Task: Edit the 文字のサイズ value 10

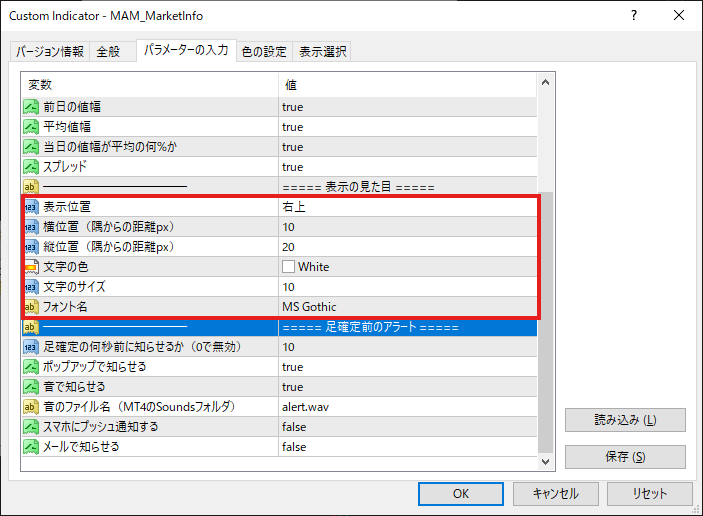Action: point(408,286)
